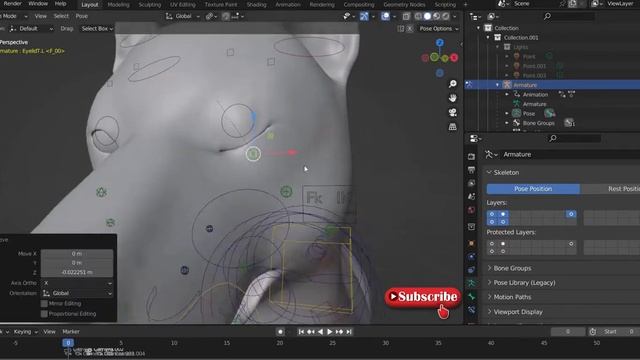
Task: Enable the Mirror Editing checkbox
Action: click(x=44, y=304)
